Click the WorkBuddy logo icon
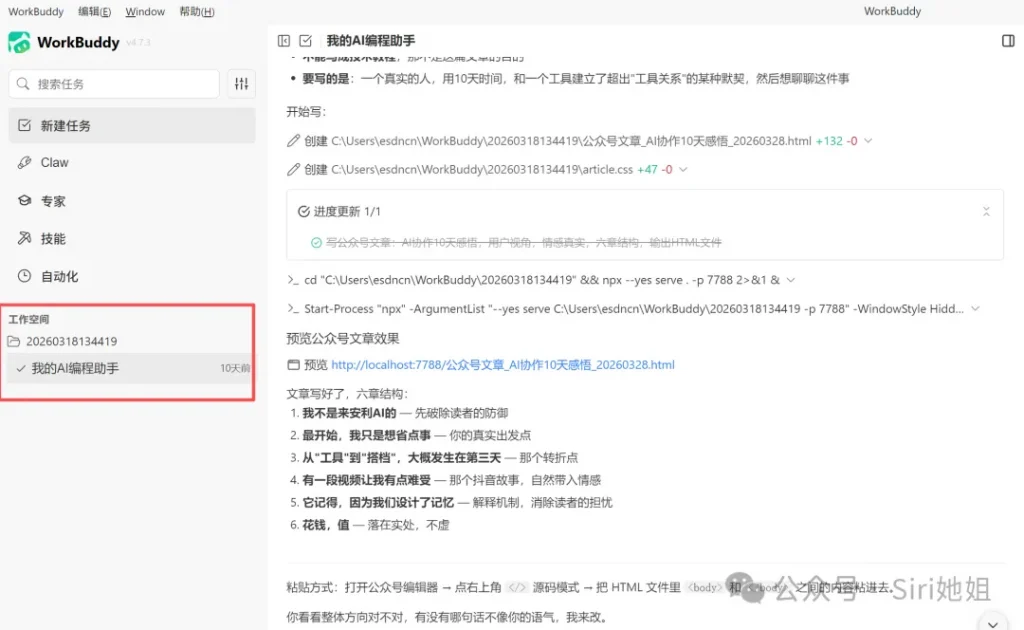 [19, 42]
